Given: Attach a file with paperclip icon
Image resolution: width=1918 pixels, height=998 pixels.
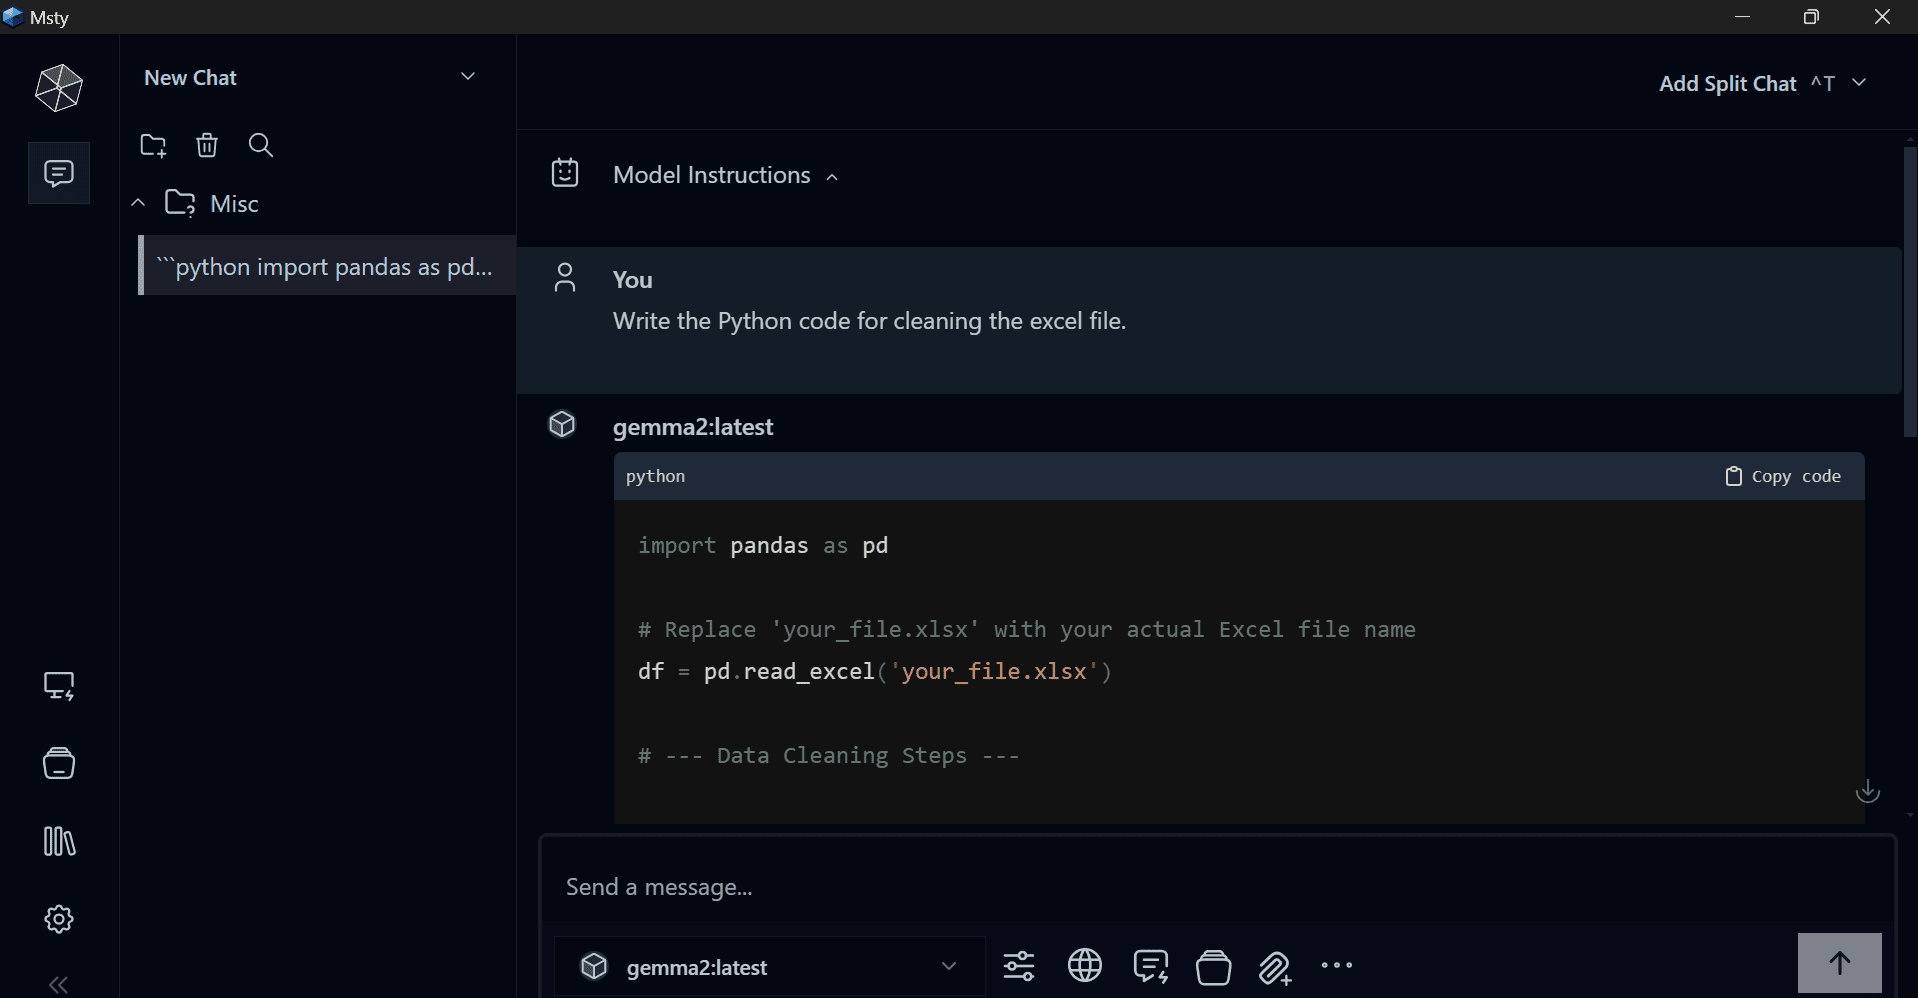Looking at the screenshot, I should click(1275, 968).
